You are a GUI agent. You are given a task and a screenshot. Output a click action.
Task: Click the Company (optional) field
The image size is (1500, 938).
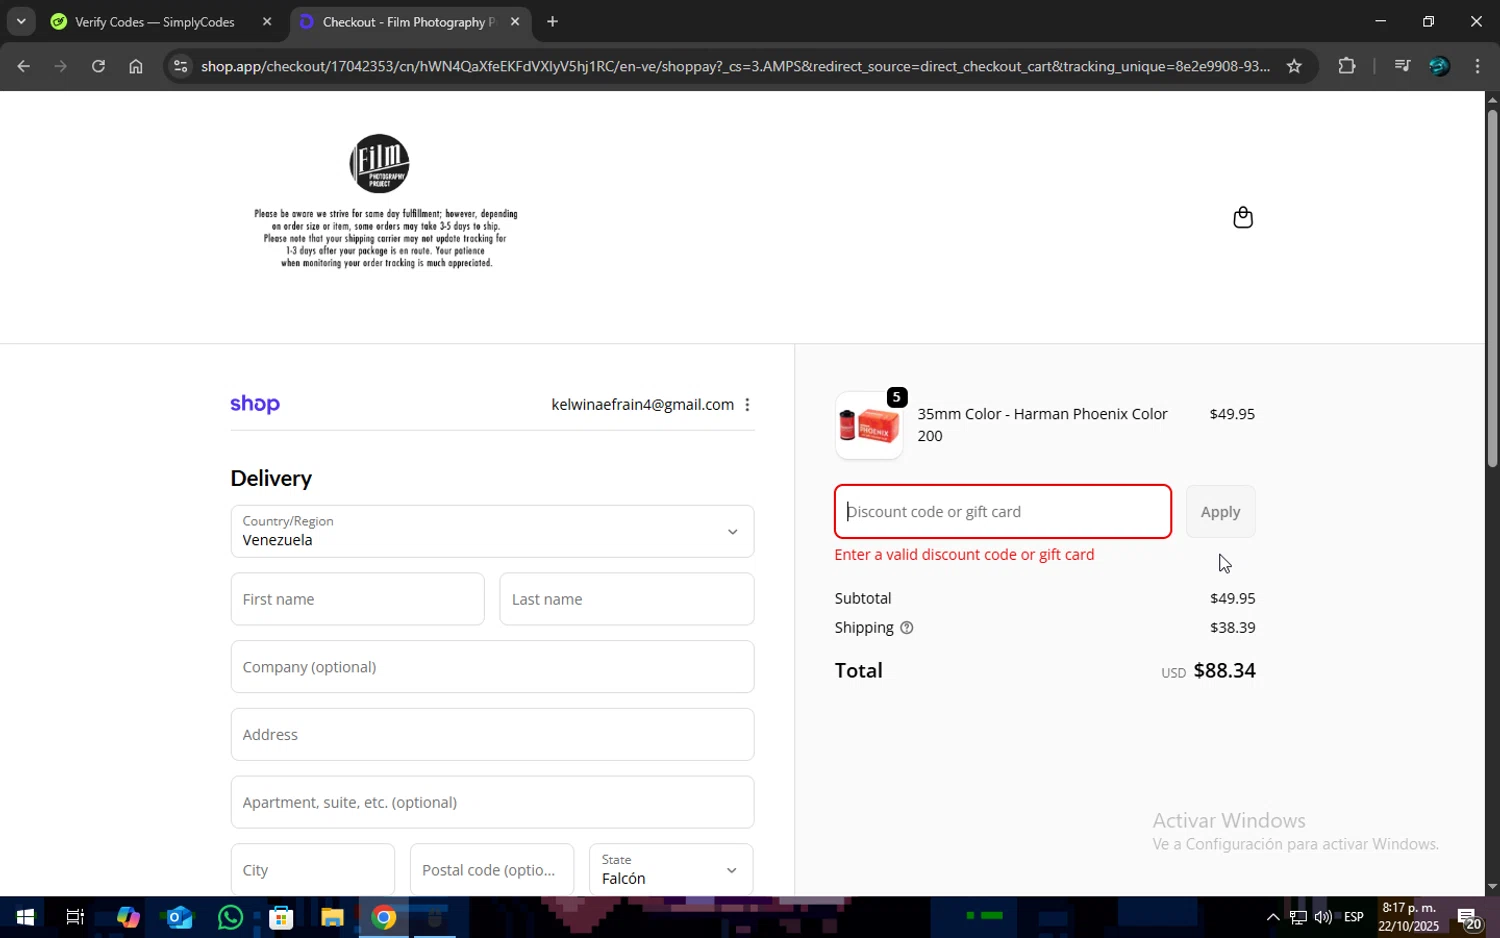pyautogui.click(x=492, y=667)
